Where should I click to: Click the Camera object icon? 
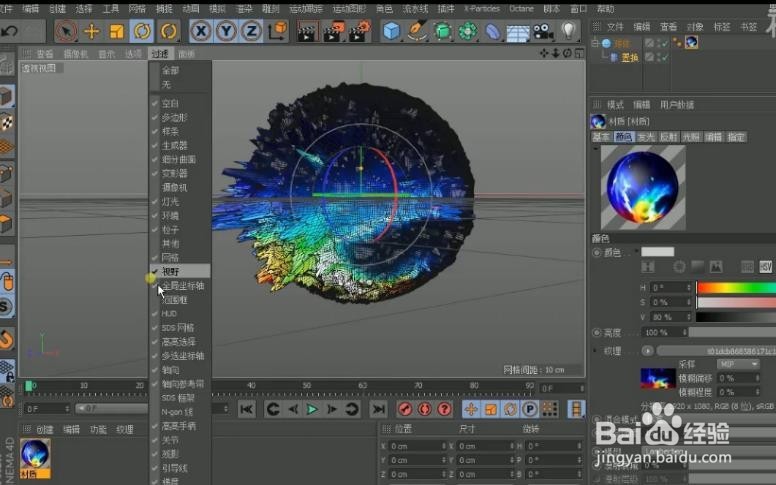543,32
